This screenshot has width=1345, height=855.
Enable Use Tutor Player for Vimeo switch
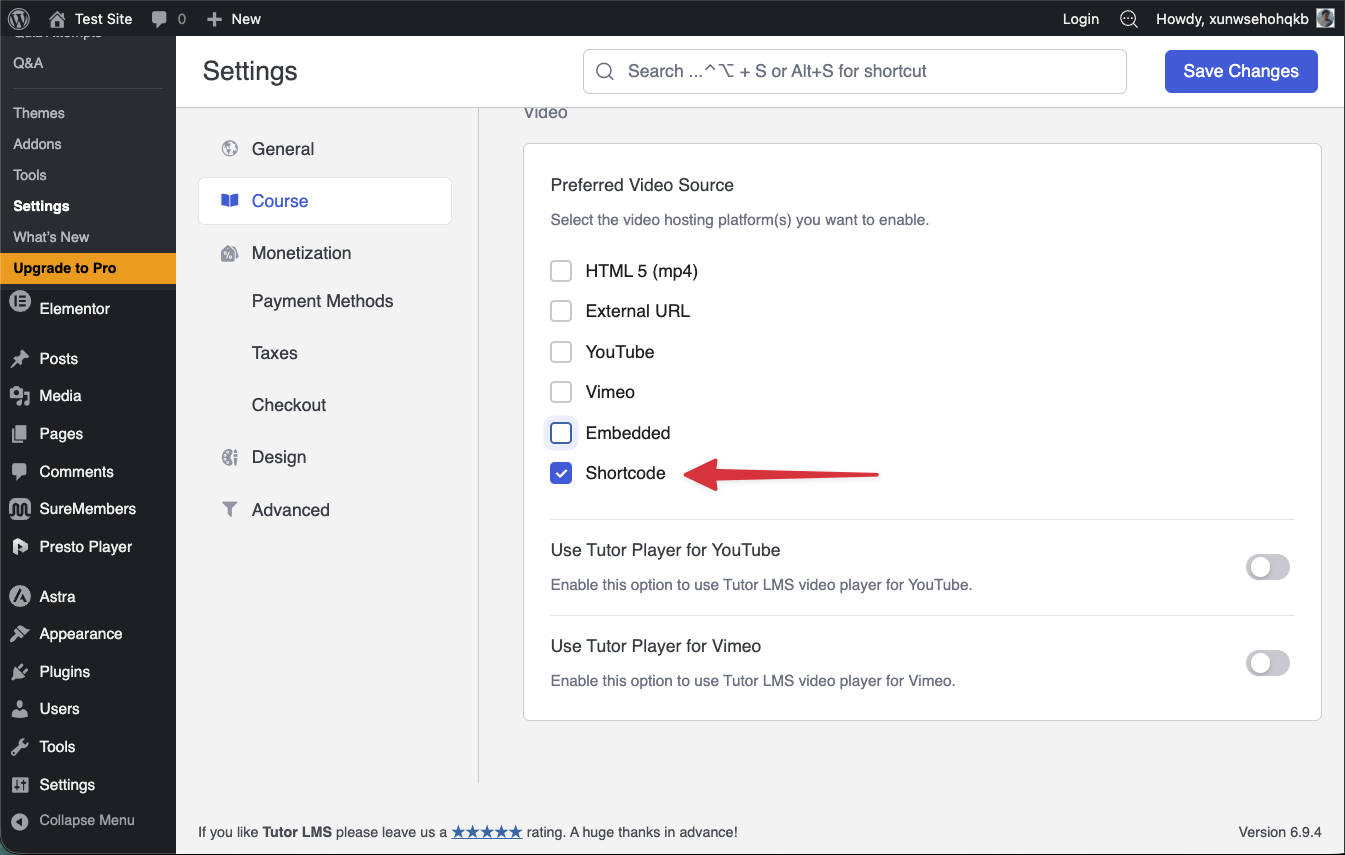[1267, 663]
